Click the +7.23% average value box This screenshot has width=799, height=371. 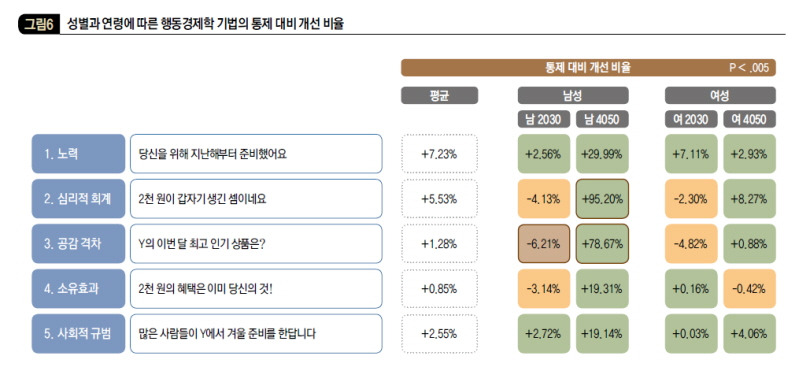coord(439,154)
